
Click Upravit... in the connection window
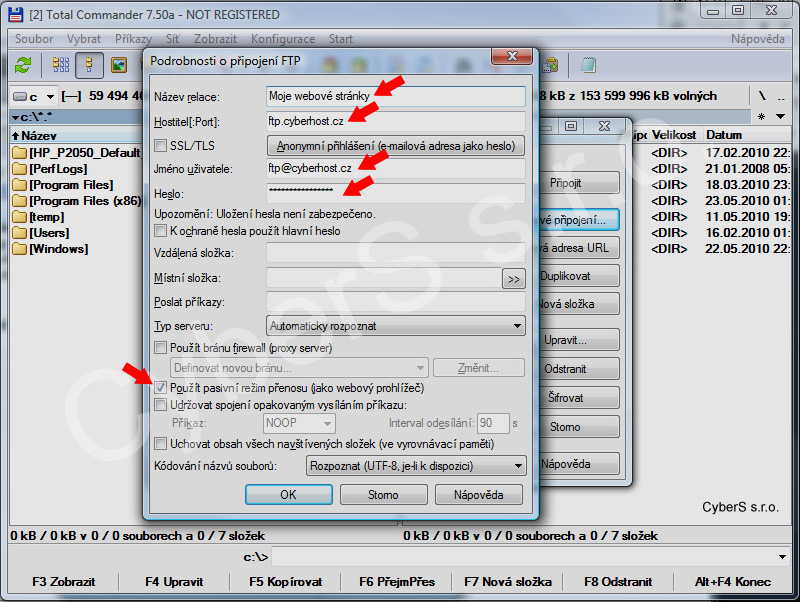click(580, 340)
